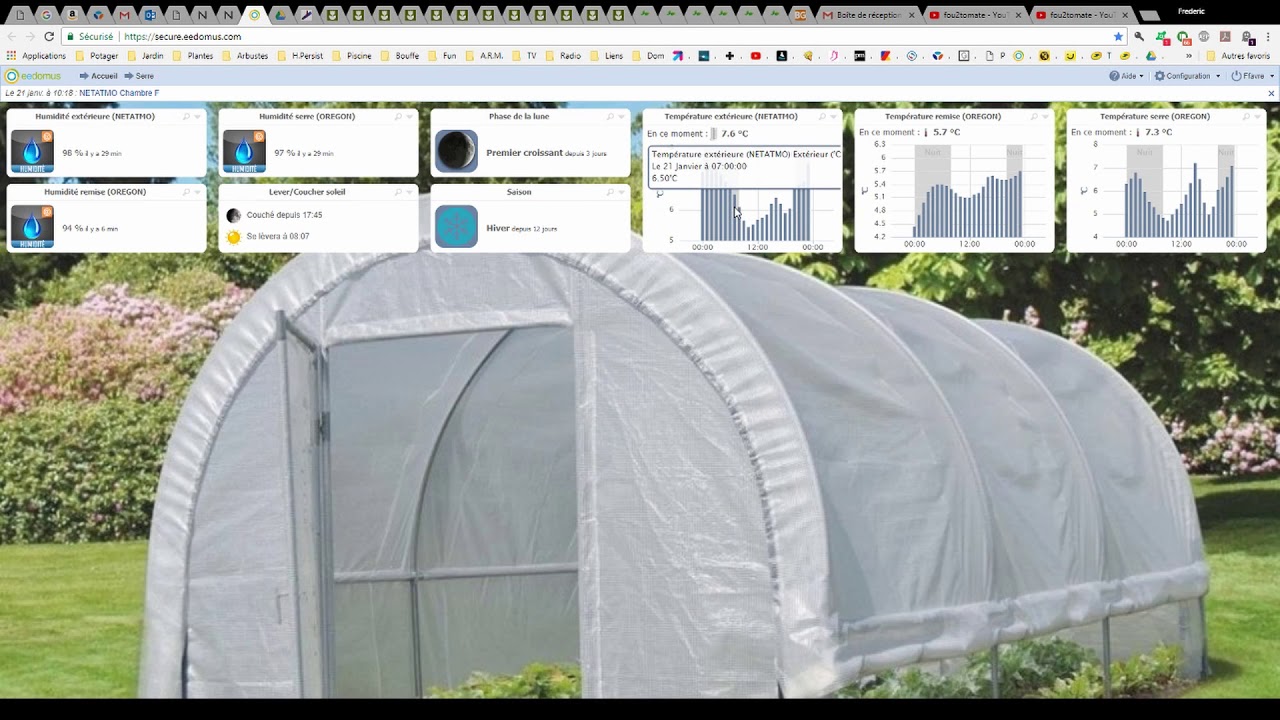Click the snowflake season icon for Hiver
1280x720 pixels.
click(456, 227)
